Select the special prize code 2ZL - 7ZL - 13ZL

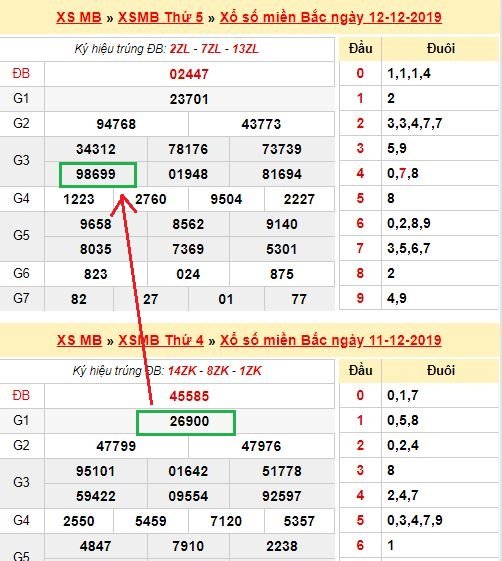click(214, 49)
